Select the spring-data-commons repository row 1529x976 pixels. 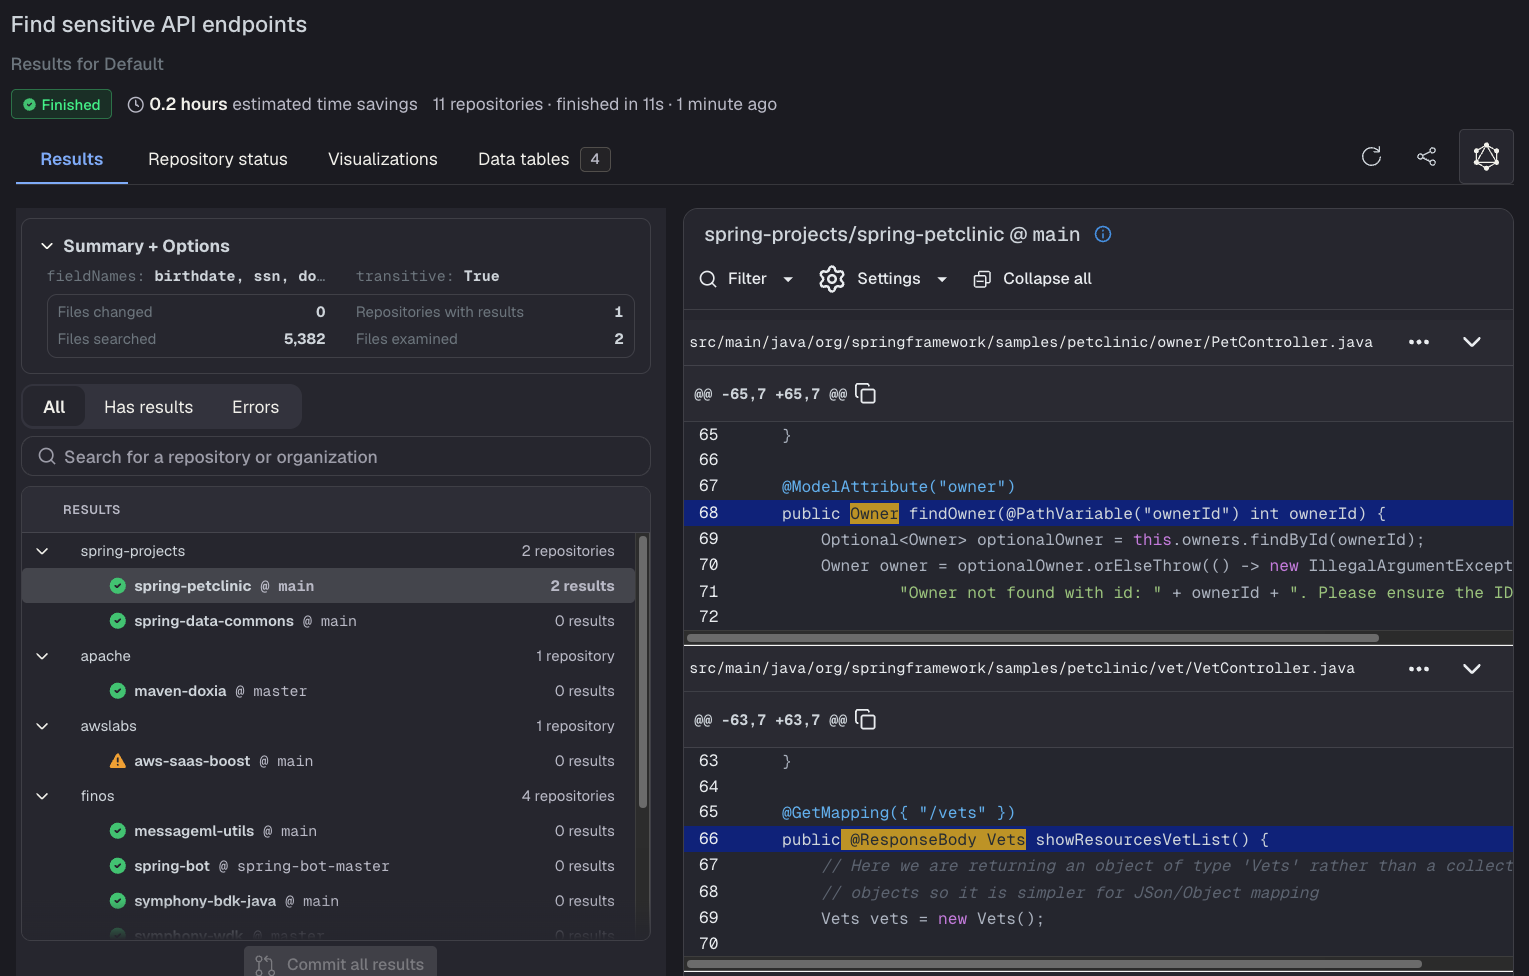pyautogui.click(x=328, y=621)
